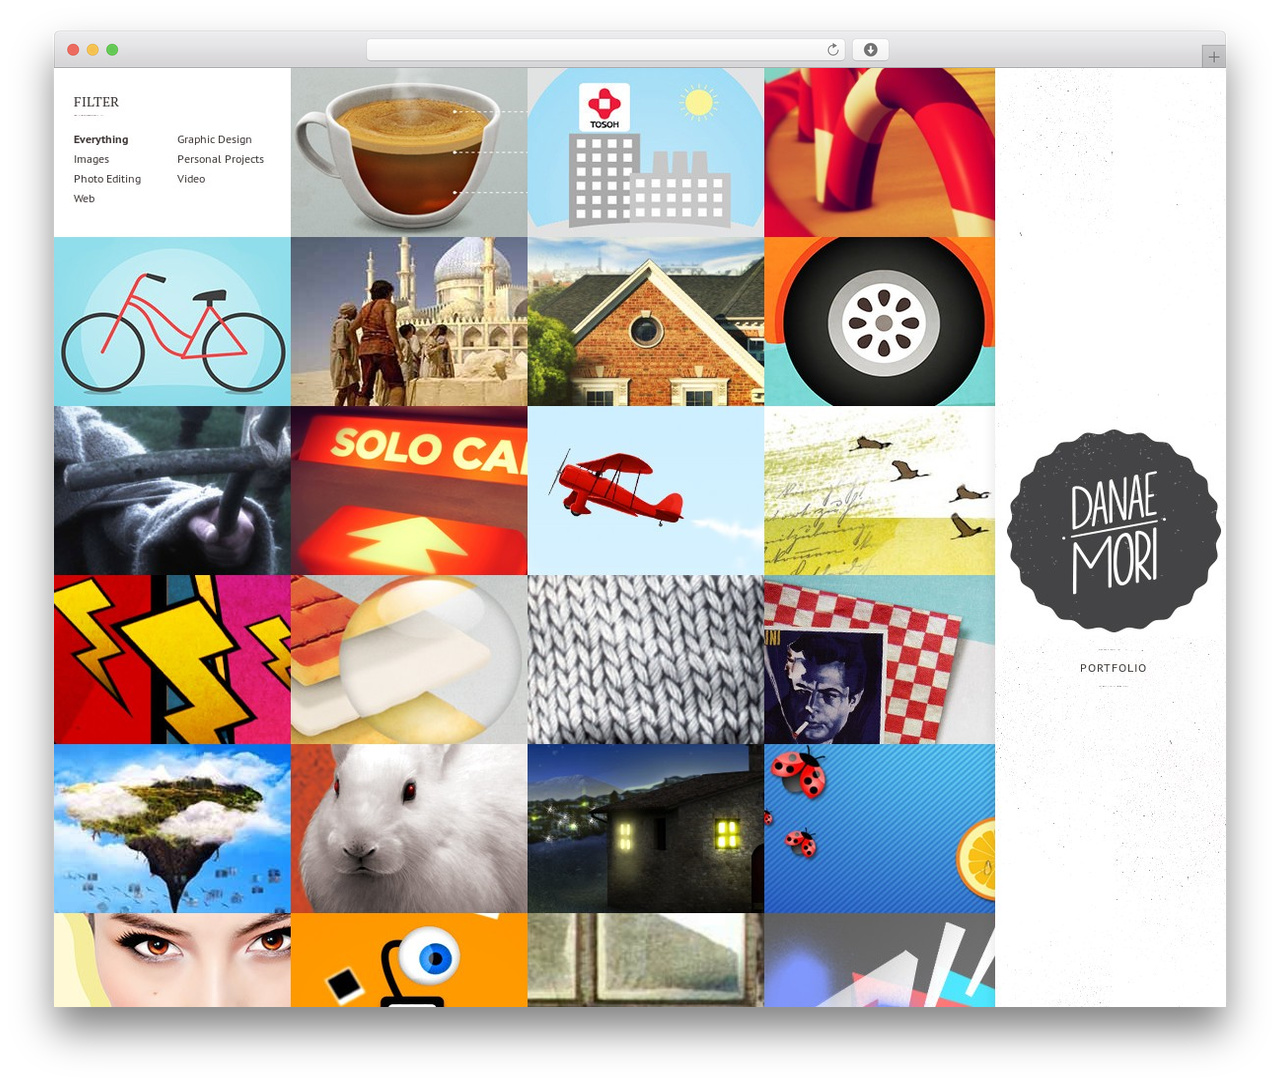Open the SOLO CA neon sign thumbnail

click(409, 490)
